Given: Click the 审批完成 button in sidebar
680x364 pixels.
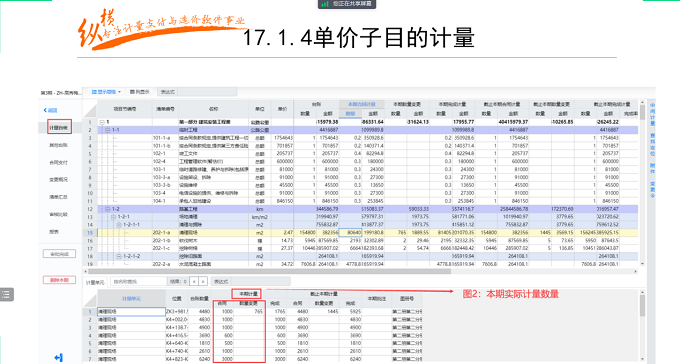Looking at the screenshot, I should click(59, 254).
